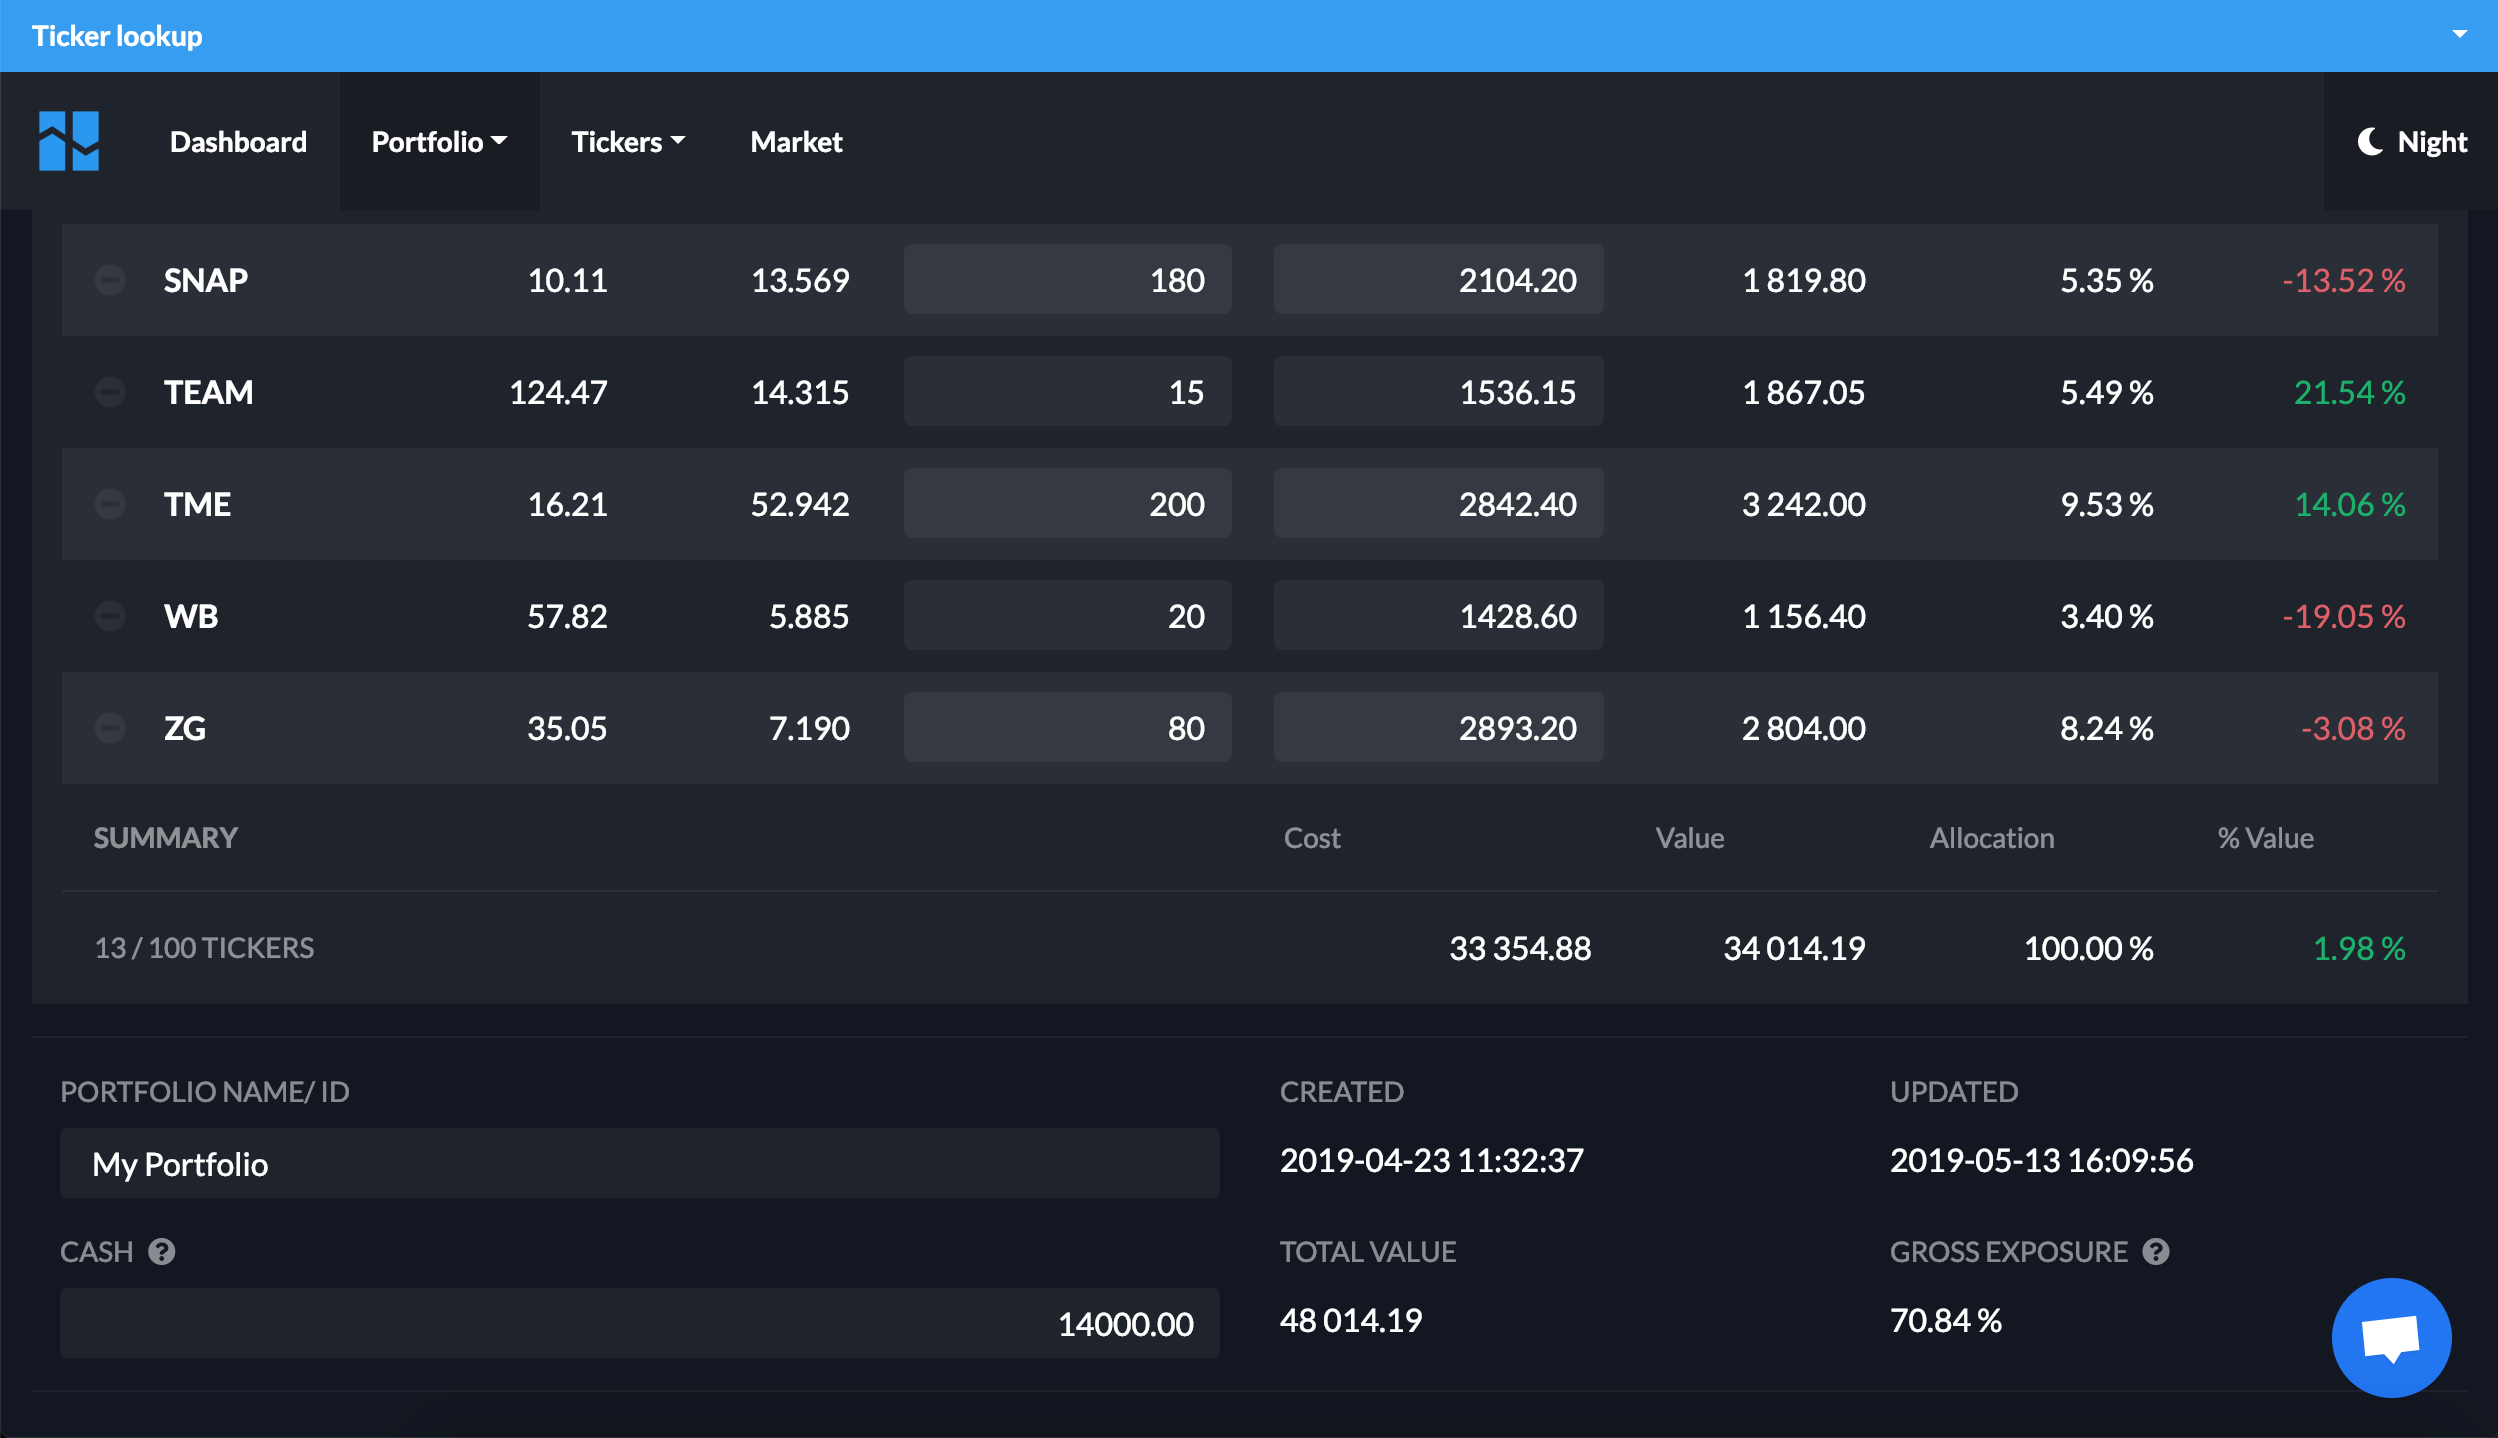Click the SNAP ticker symbol link
The image size is (2498, 1438).
[x=206, y=280]
